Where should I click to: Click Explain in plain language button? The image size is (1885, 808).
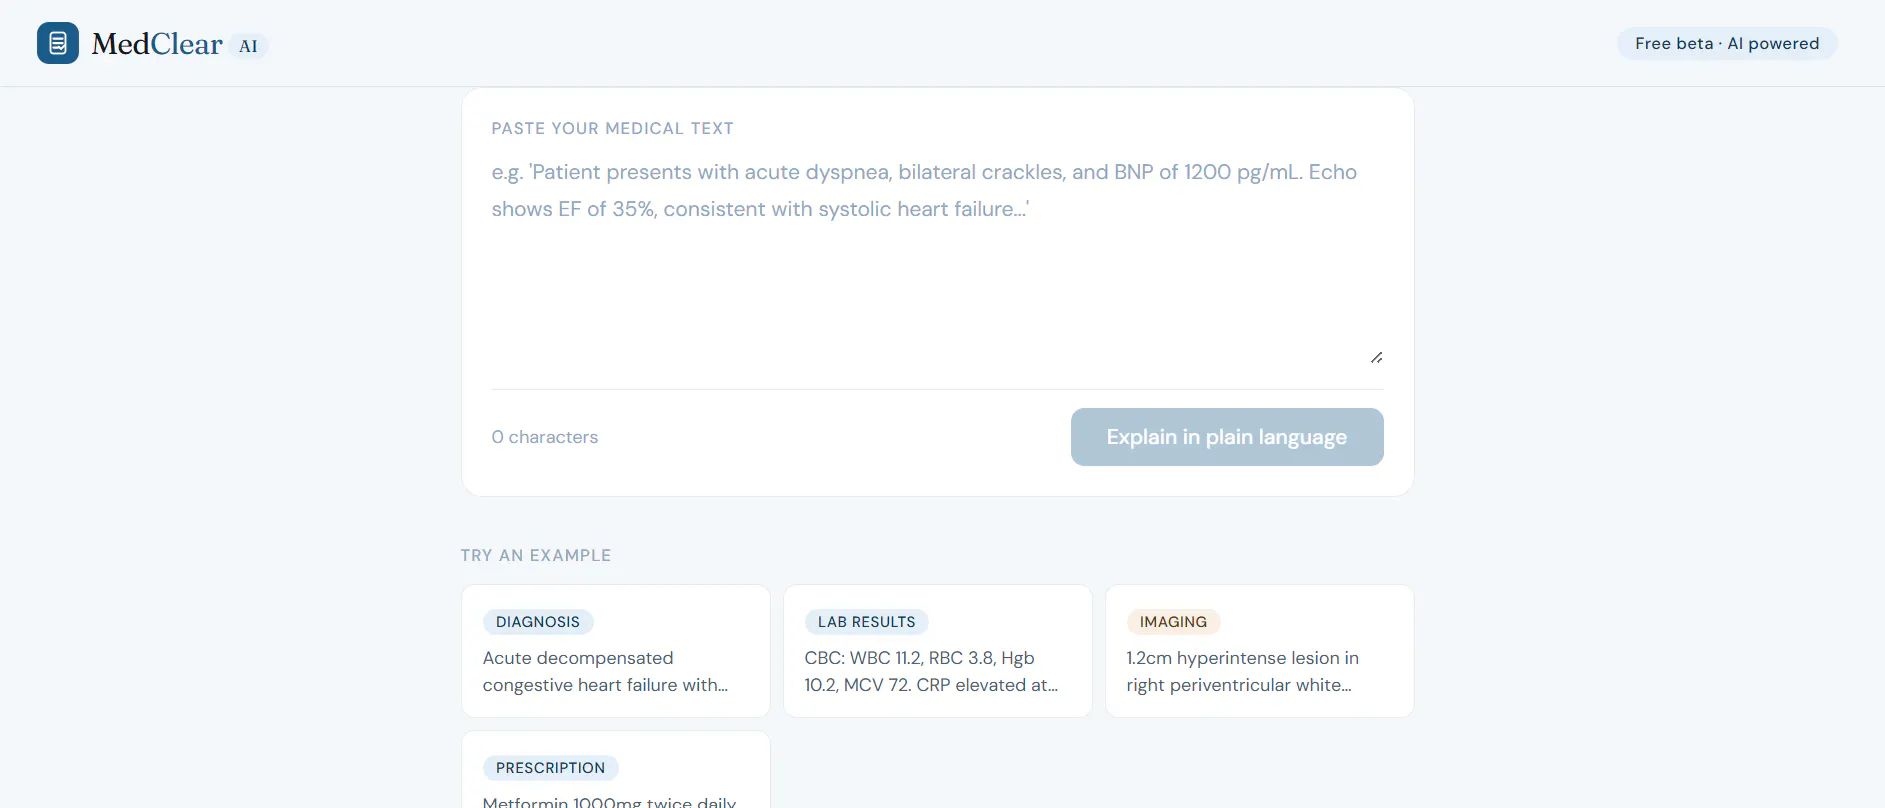point(1227,437)
